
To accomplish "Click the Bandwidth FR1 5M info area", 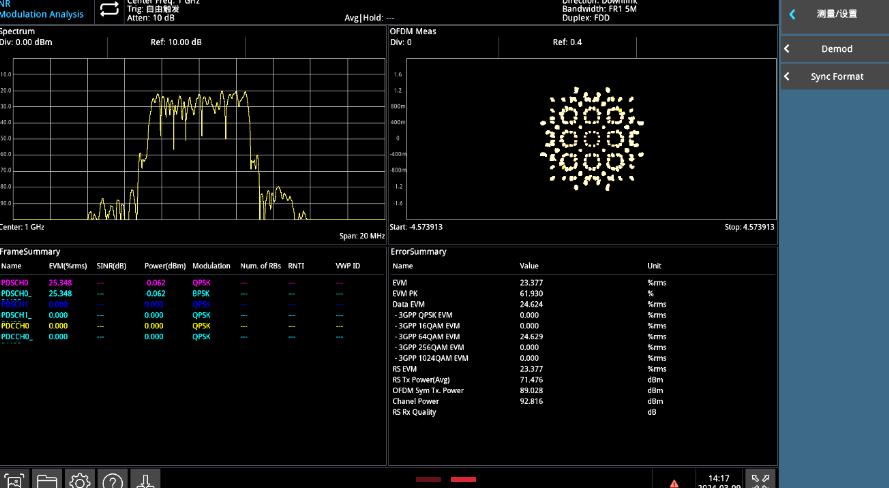I will 600,10.
